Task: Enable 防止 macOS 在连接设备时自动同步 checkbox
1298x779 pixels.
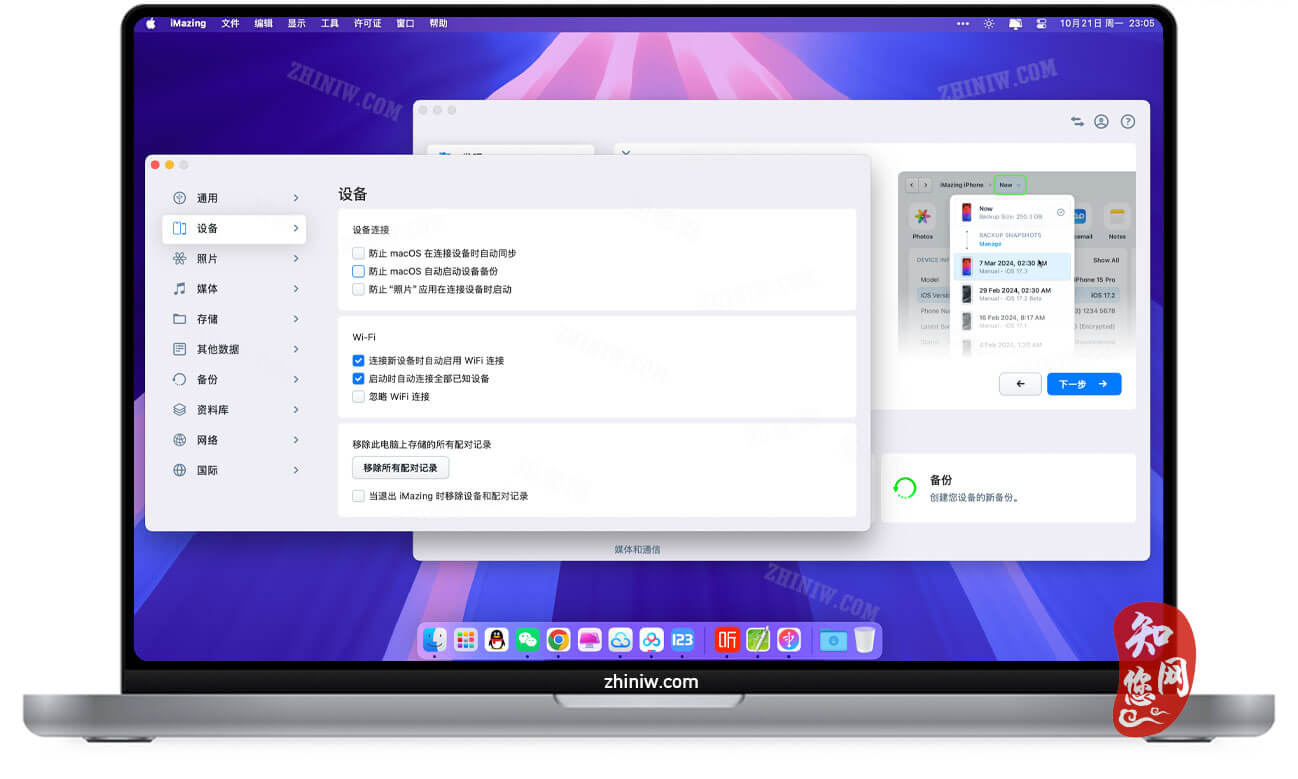Action: 359,253
